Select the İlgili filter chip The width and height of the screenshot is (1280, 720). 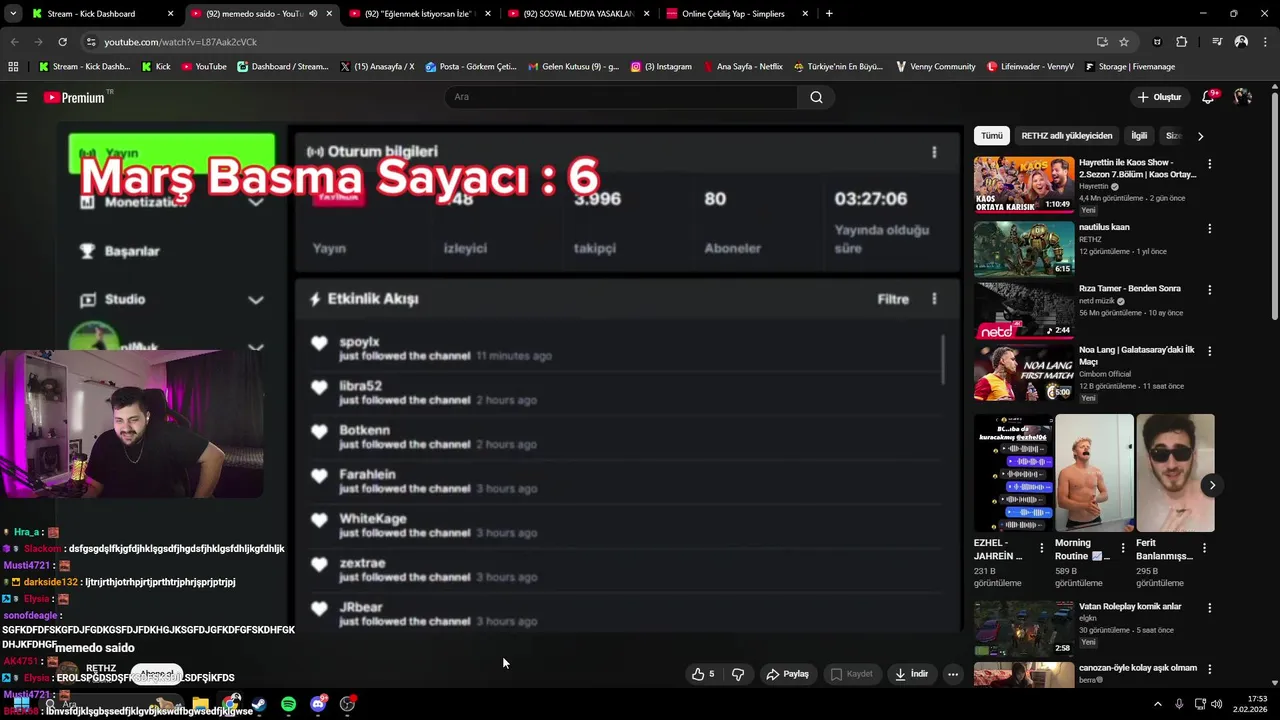click(1139, 136)
